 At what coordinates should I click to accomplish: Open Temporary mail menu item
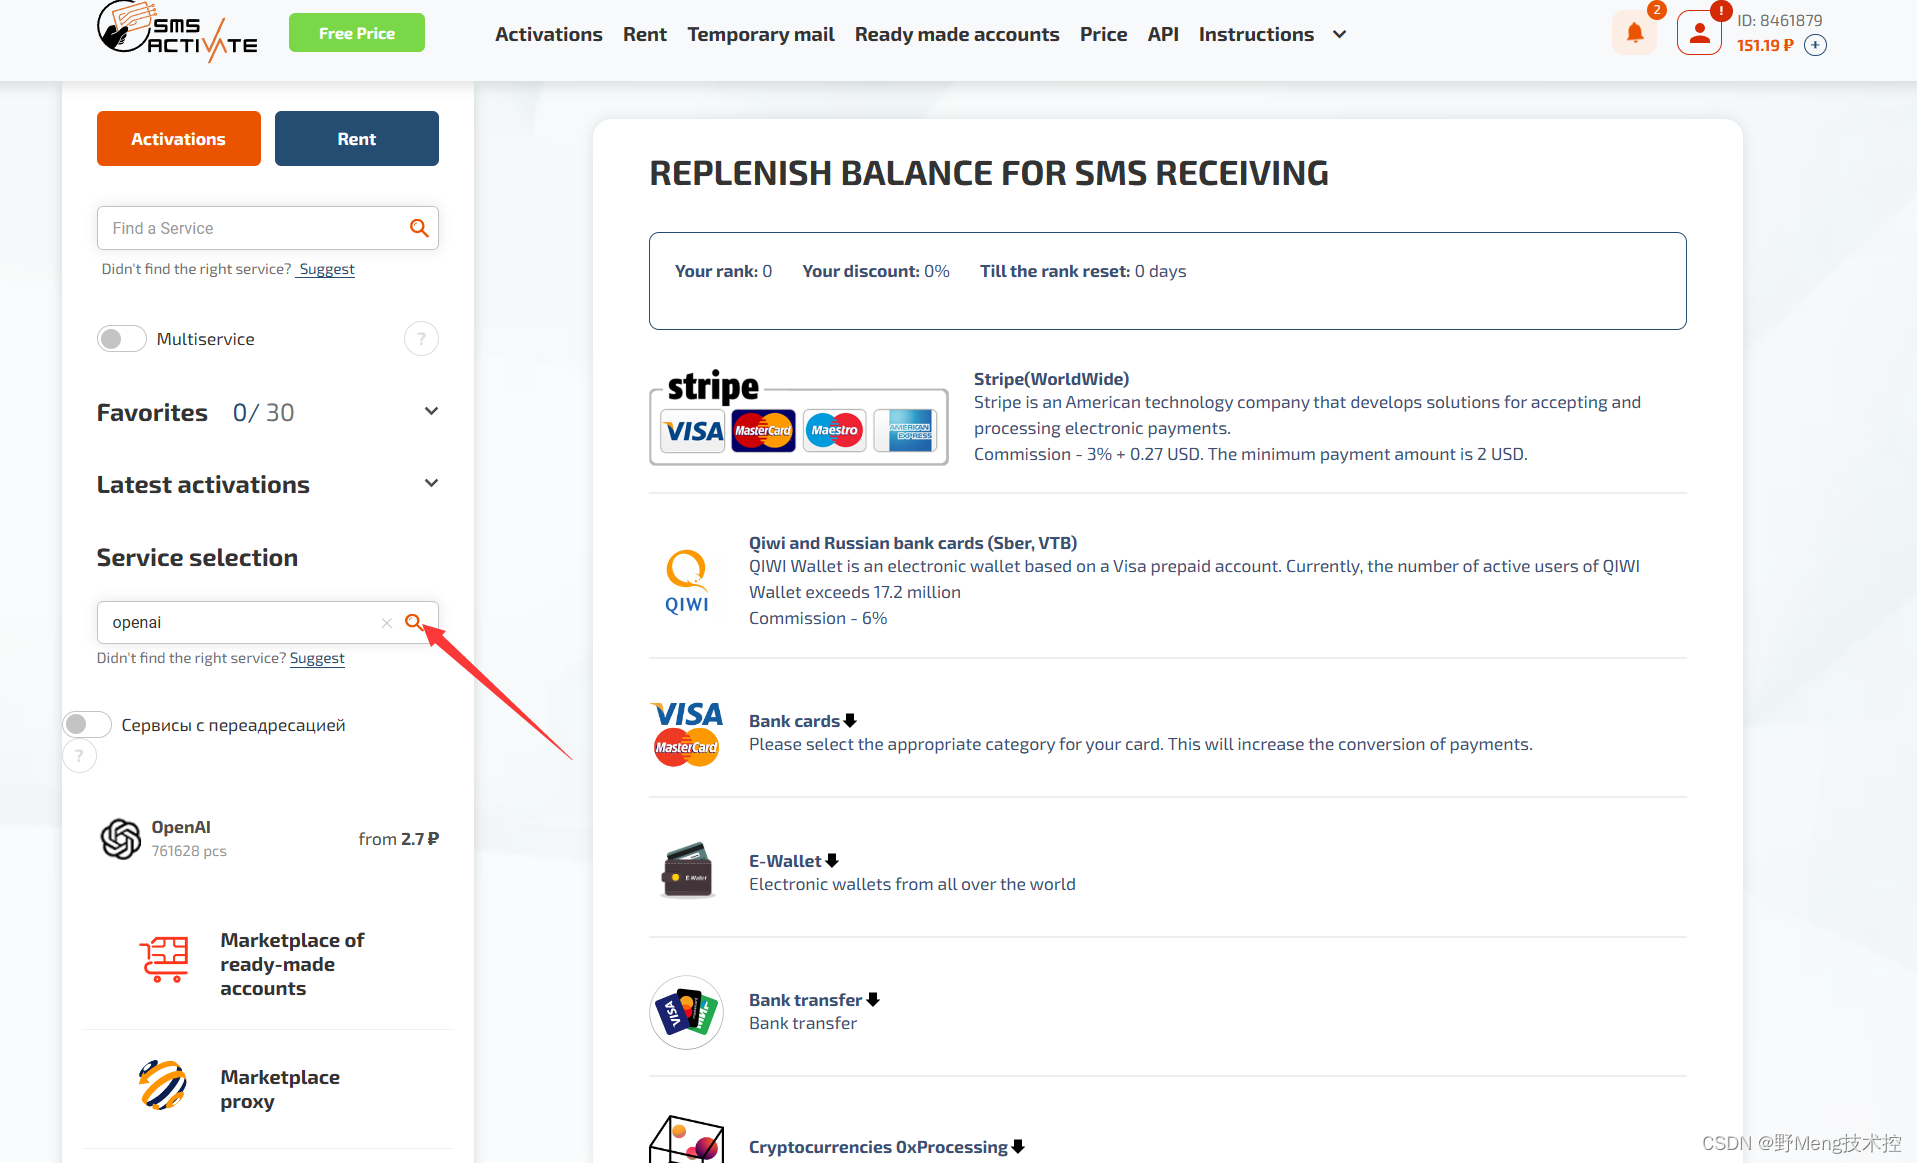(x=761, y=34)
